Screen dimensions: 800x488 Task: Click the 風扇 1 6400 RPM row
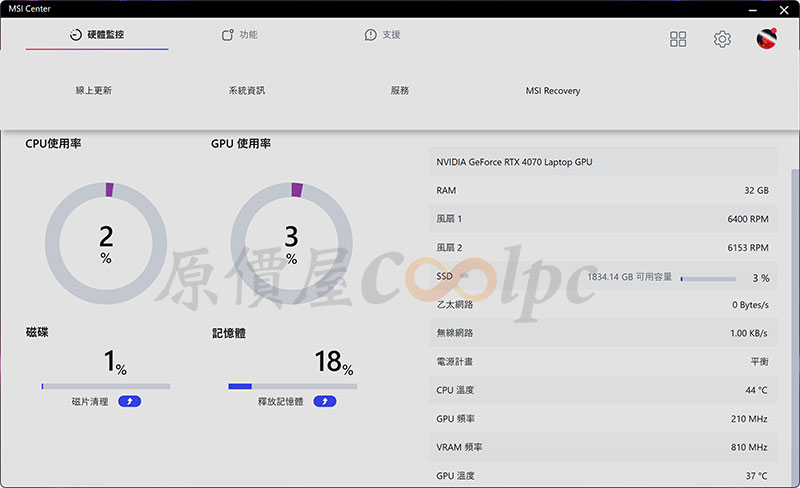tap(603, 219)
